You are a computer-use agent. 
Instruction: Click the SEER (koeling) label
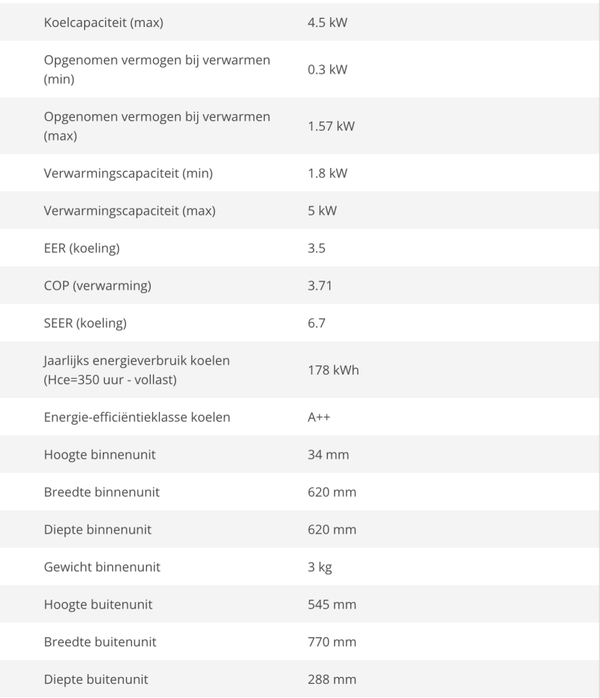(x=85, y=323)
